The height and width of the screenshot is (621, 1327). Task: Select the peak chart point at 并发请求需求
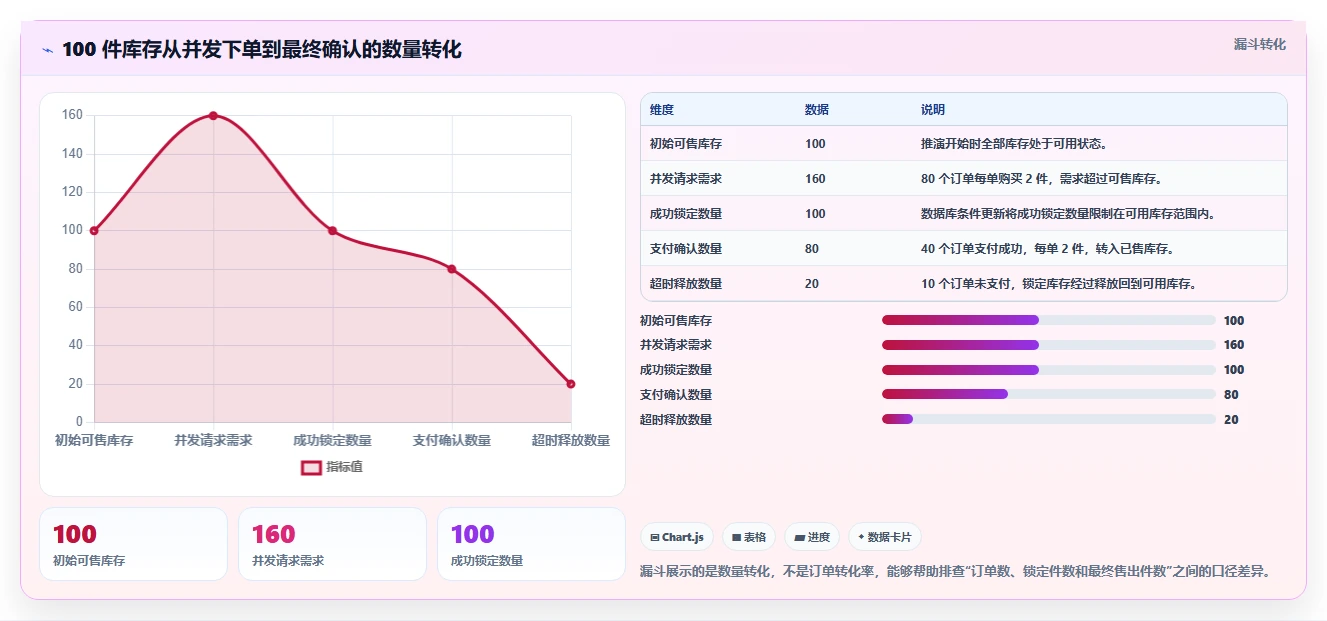click(213, 116)
